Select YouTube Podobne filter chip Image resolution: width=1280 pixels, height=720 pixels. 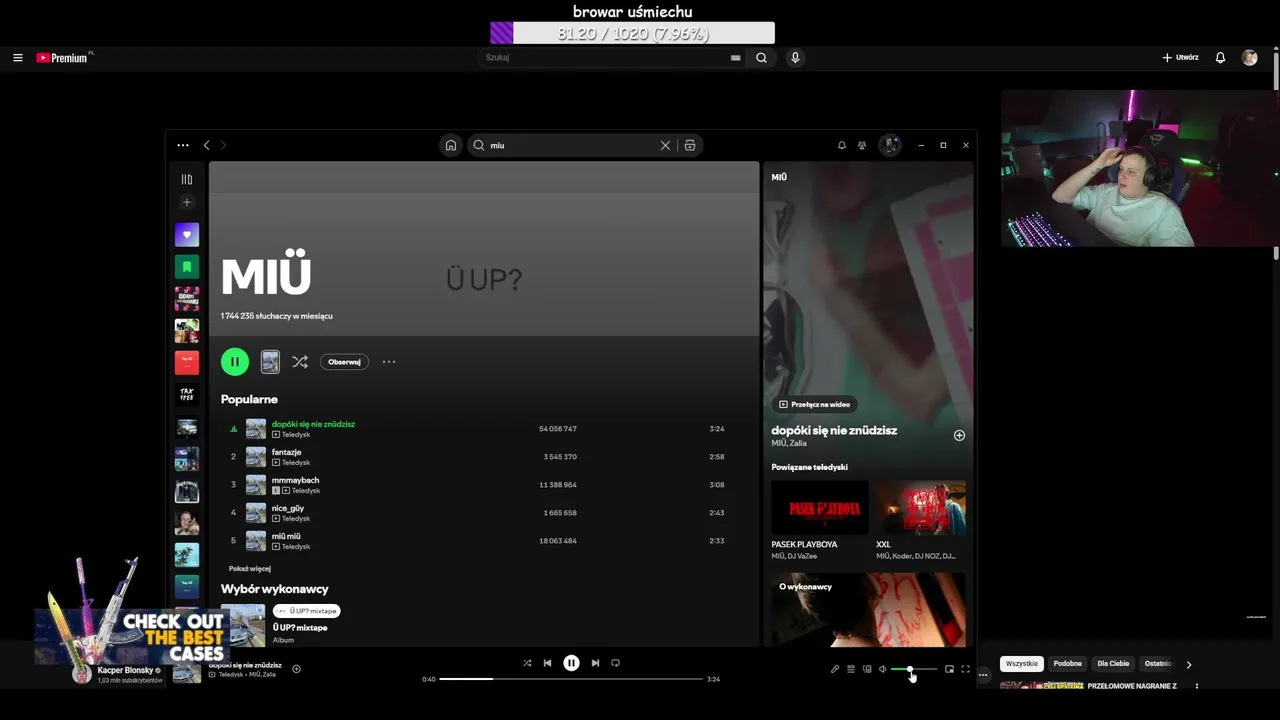pyautogui.click(x=1067, y=664)
